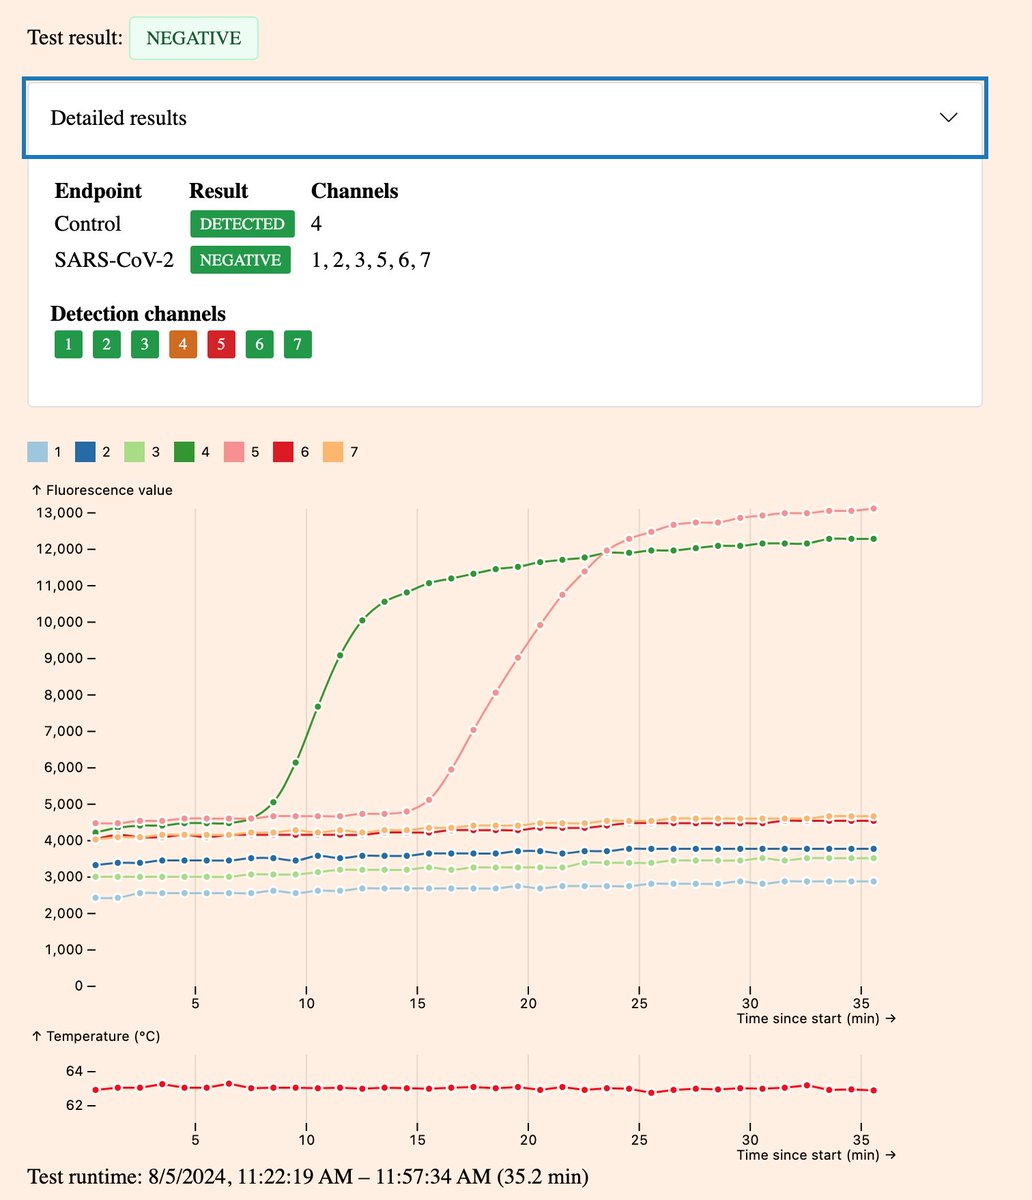Click the SARS-CoV-2 NEGATIVE result badge
The image size is (1032, 1200).
240,260
